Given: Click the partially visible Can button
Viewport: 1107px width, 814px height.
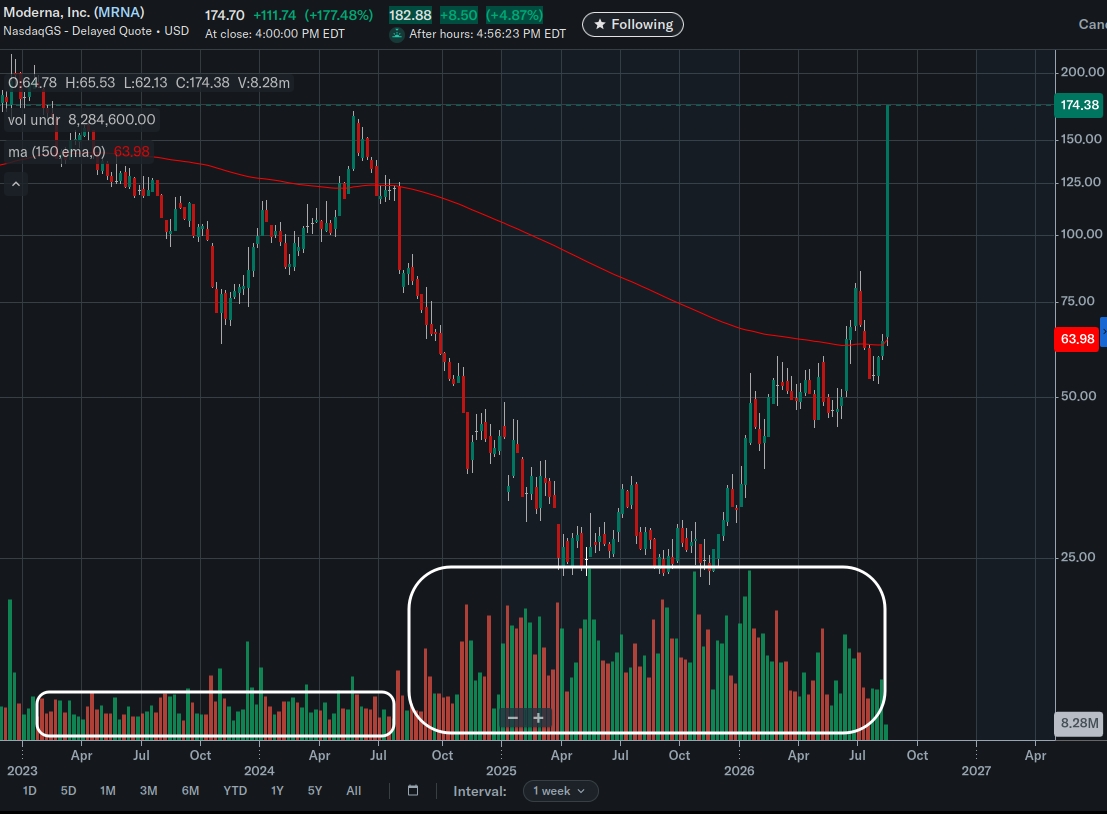Looking at the screenshot, I should pos(1092,25).
